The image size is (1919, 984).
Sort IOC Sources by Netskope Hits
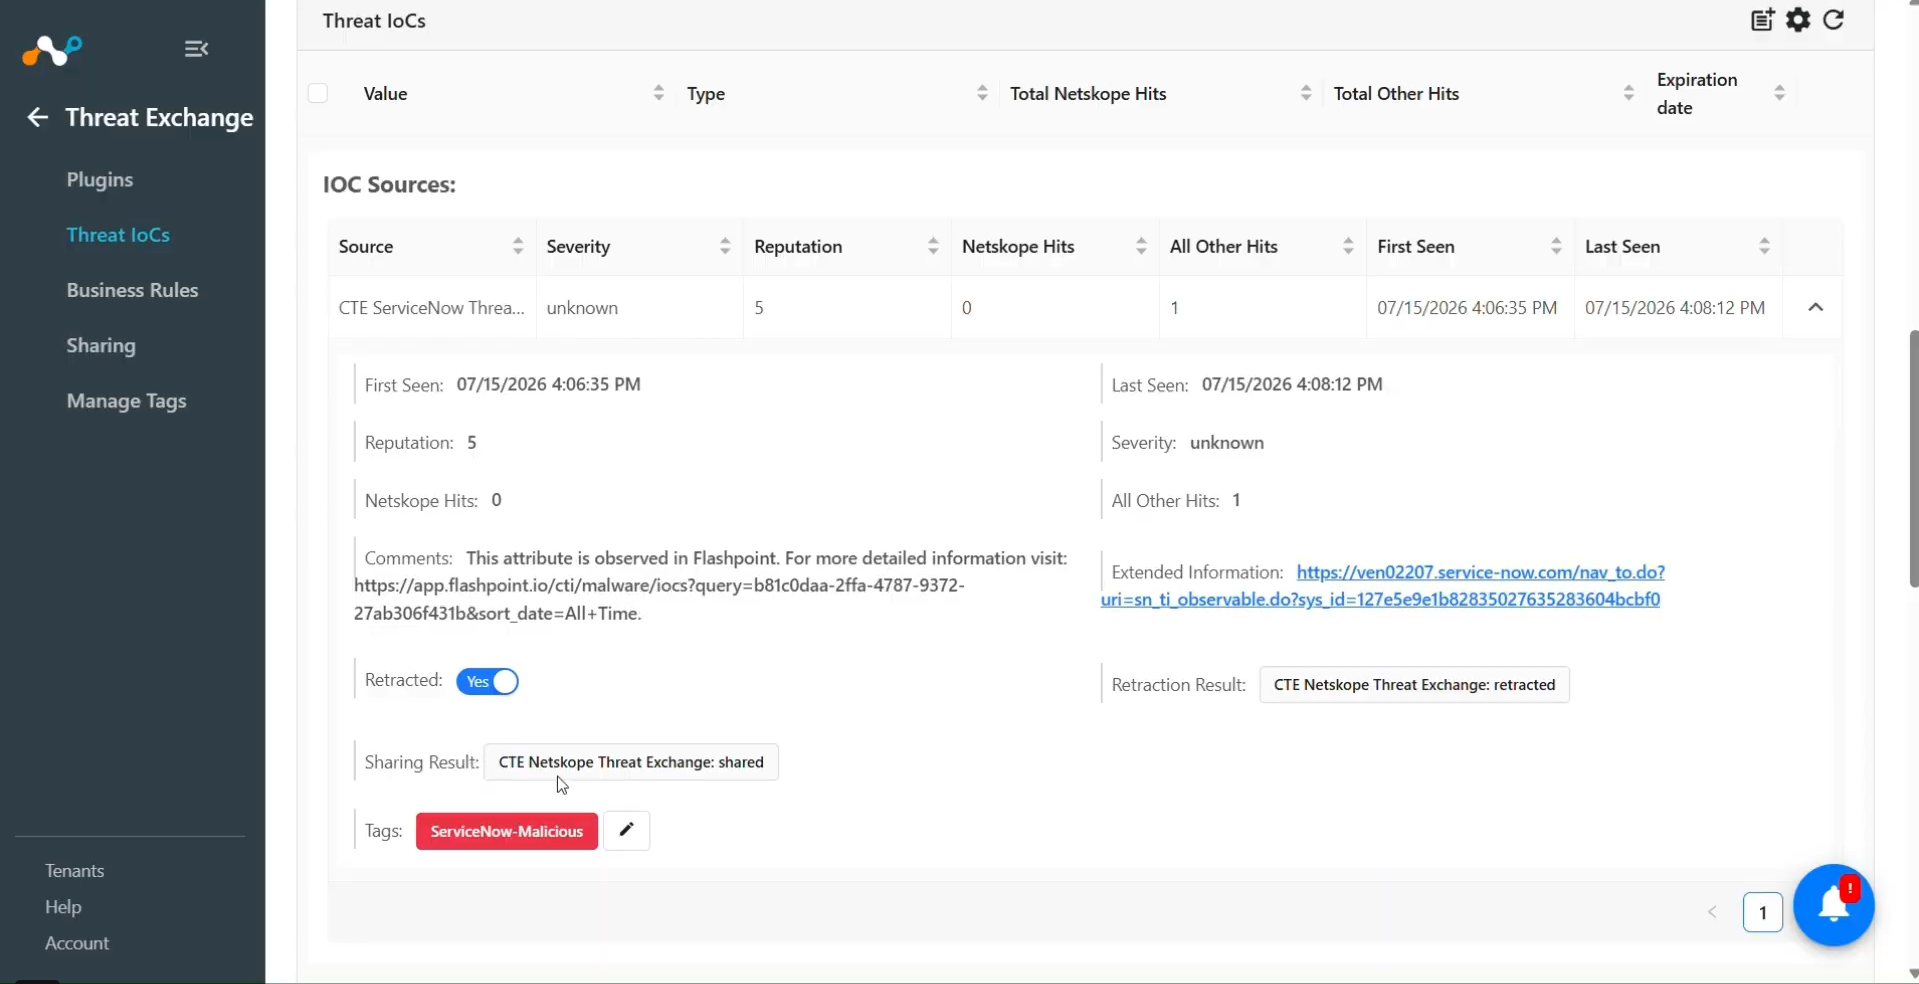point(1141,246)
